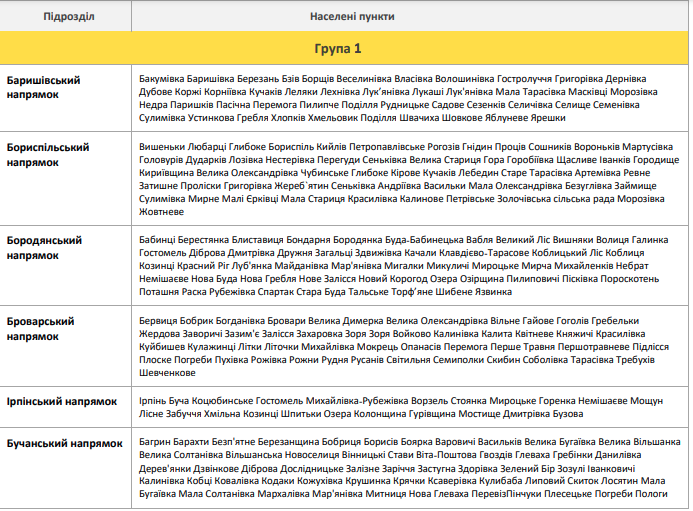Select the Ірпінський напрямок row label
693x511 pixels.
(62, 400)
